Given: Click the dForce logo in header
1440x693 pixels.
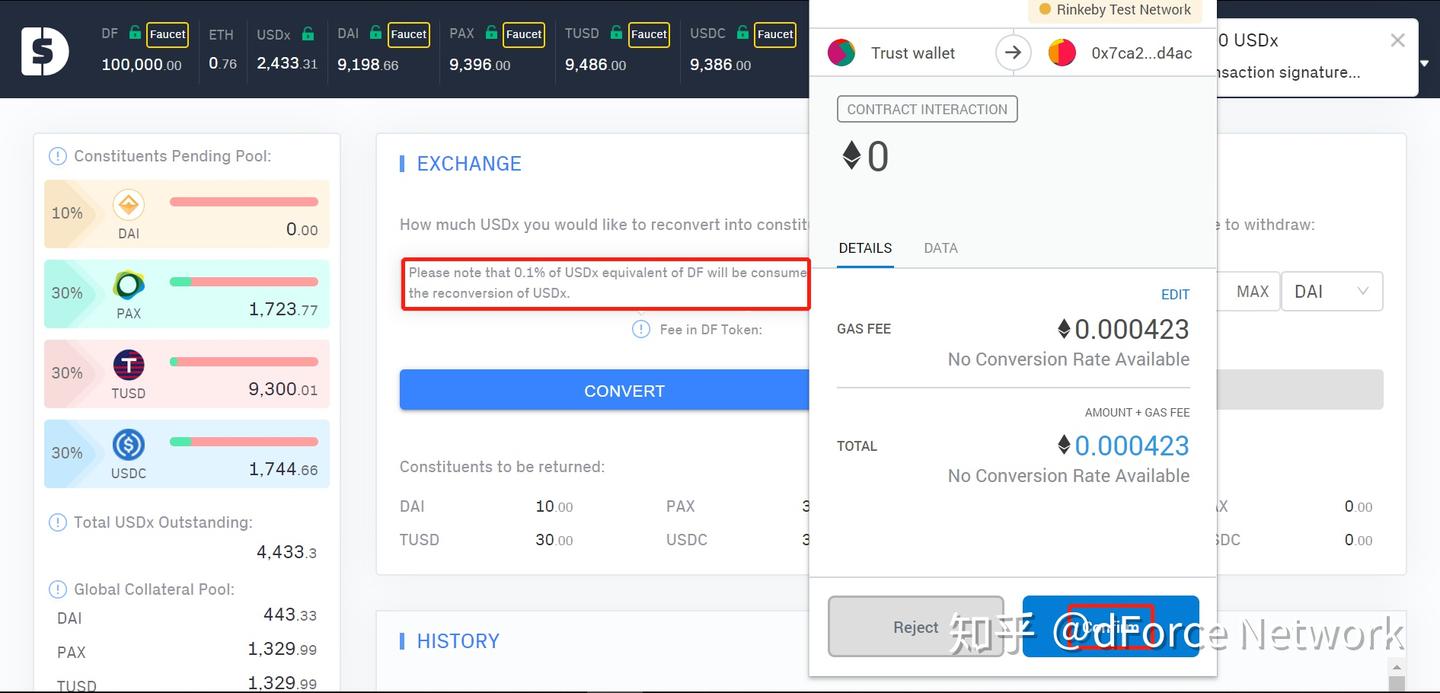Looking at the screenshot, I should pos(46,50).
